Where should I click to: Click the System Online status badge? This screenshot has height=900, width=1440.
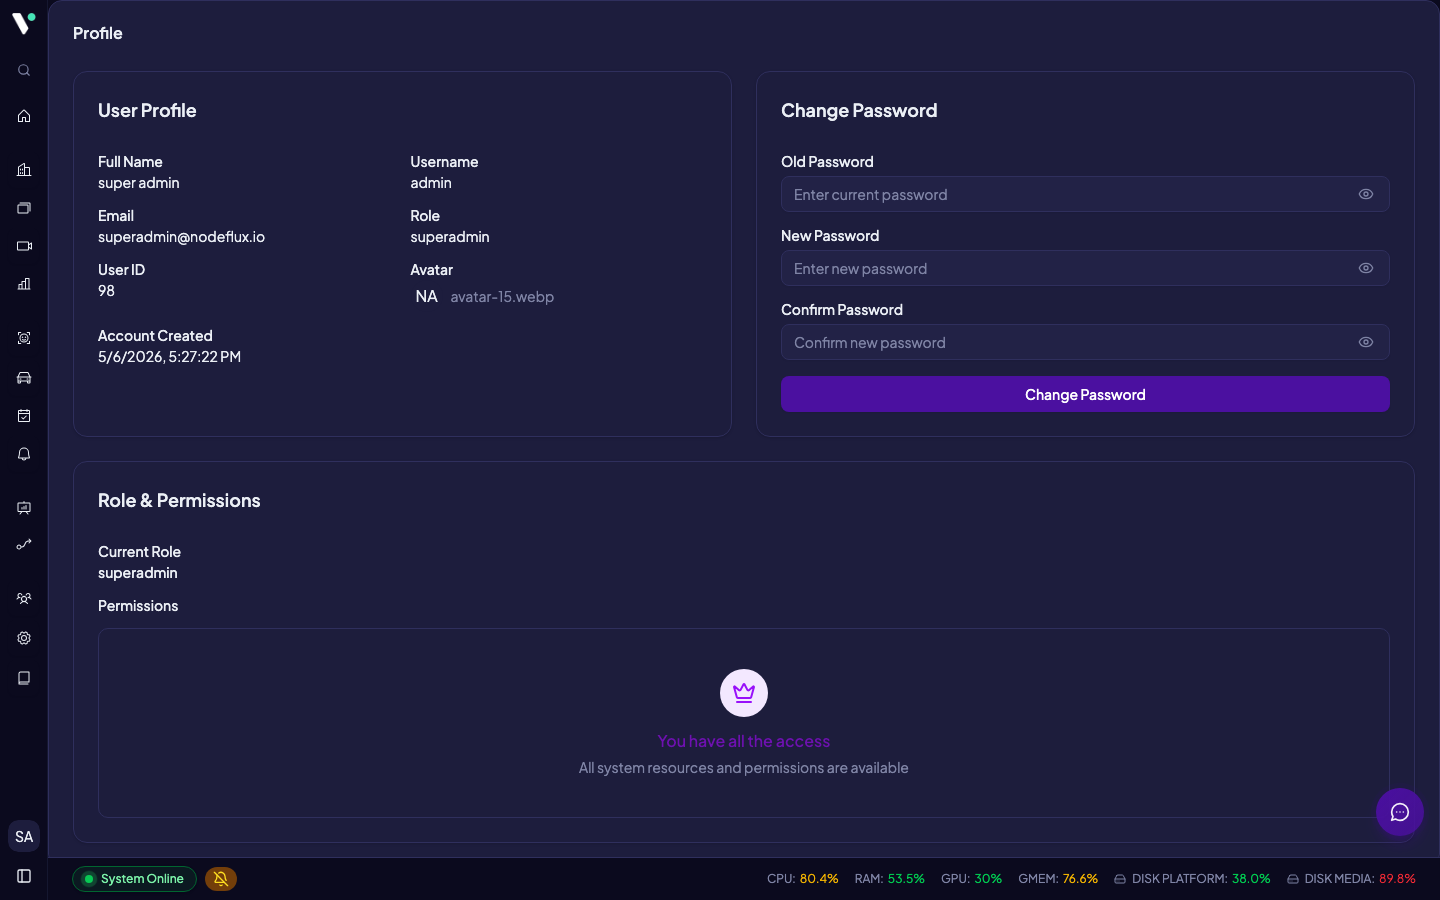click(x=134, y=879)
